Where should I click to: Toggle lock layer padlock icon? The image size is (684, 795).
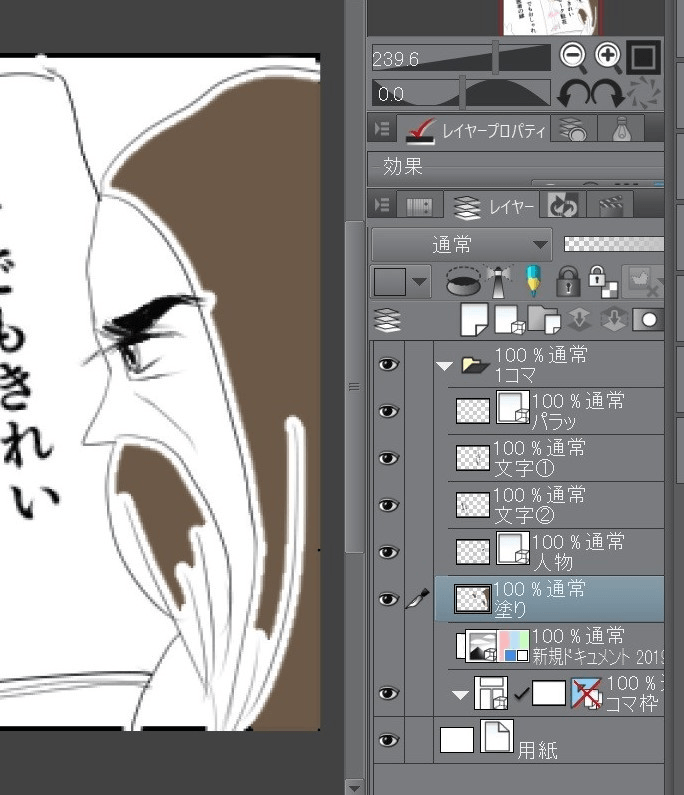tap(568, 281)
